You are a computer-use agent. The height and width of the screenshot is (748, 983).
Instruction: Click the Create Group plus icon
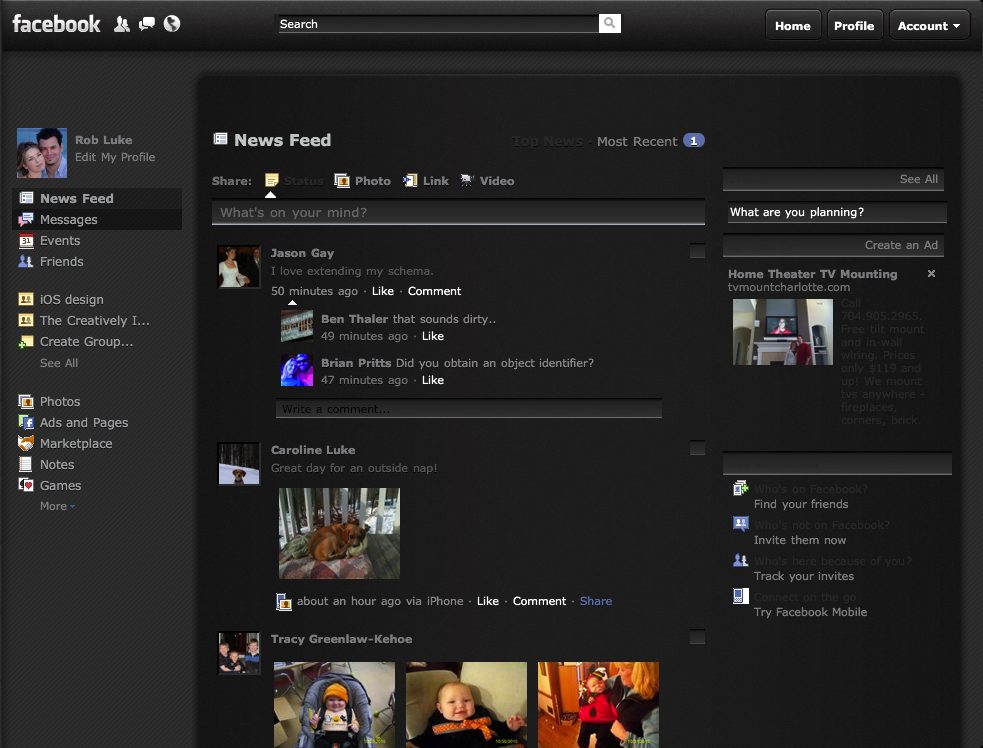coord(26,342)
